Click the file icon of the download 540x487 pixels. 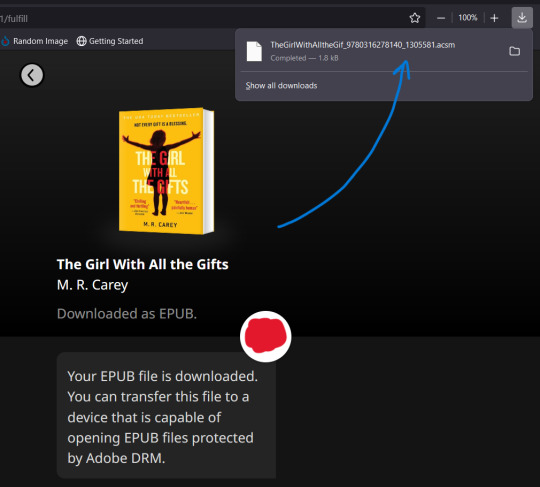pos(254,51)
